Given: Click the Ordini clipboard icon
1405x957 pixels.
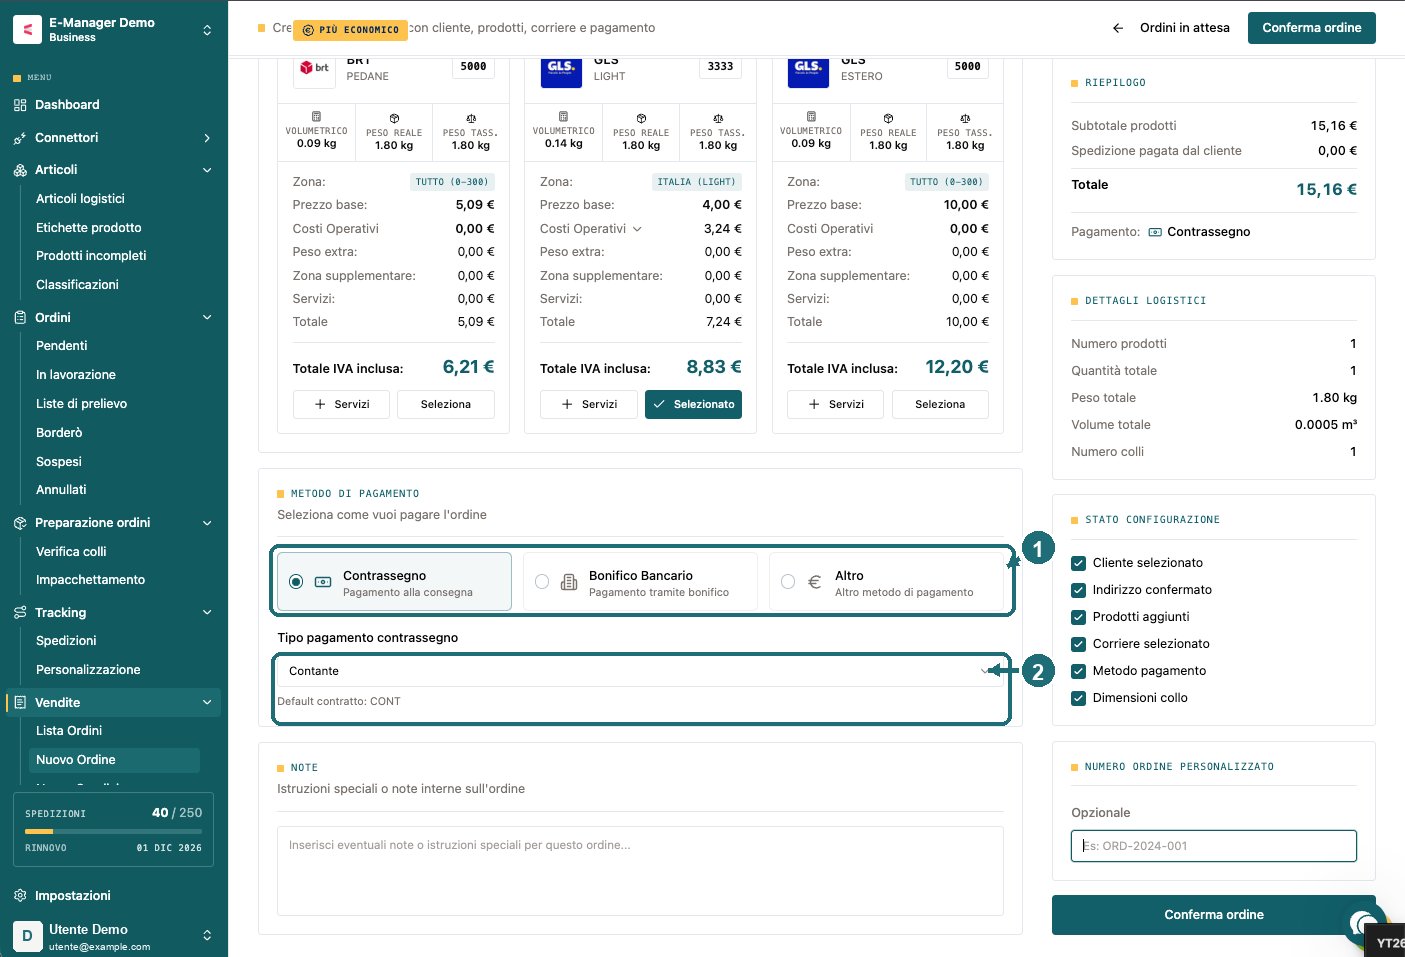Looking at the screenshot, I should pyautogui.click(x=20, y=318).
